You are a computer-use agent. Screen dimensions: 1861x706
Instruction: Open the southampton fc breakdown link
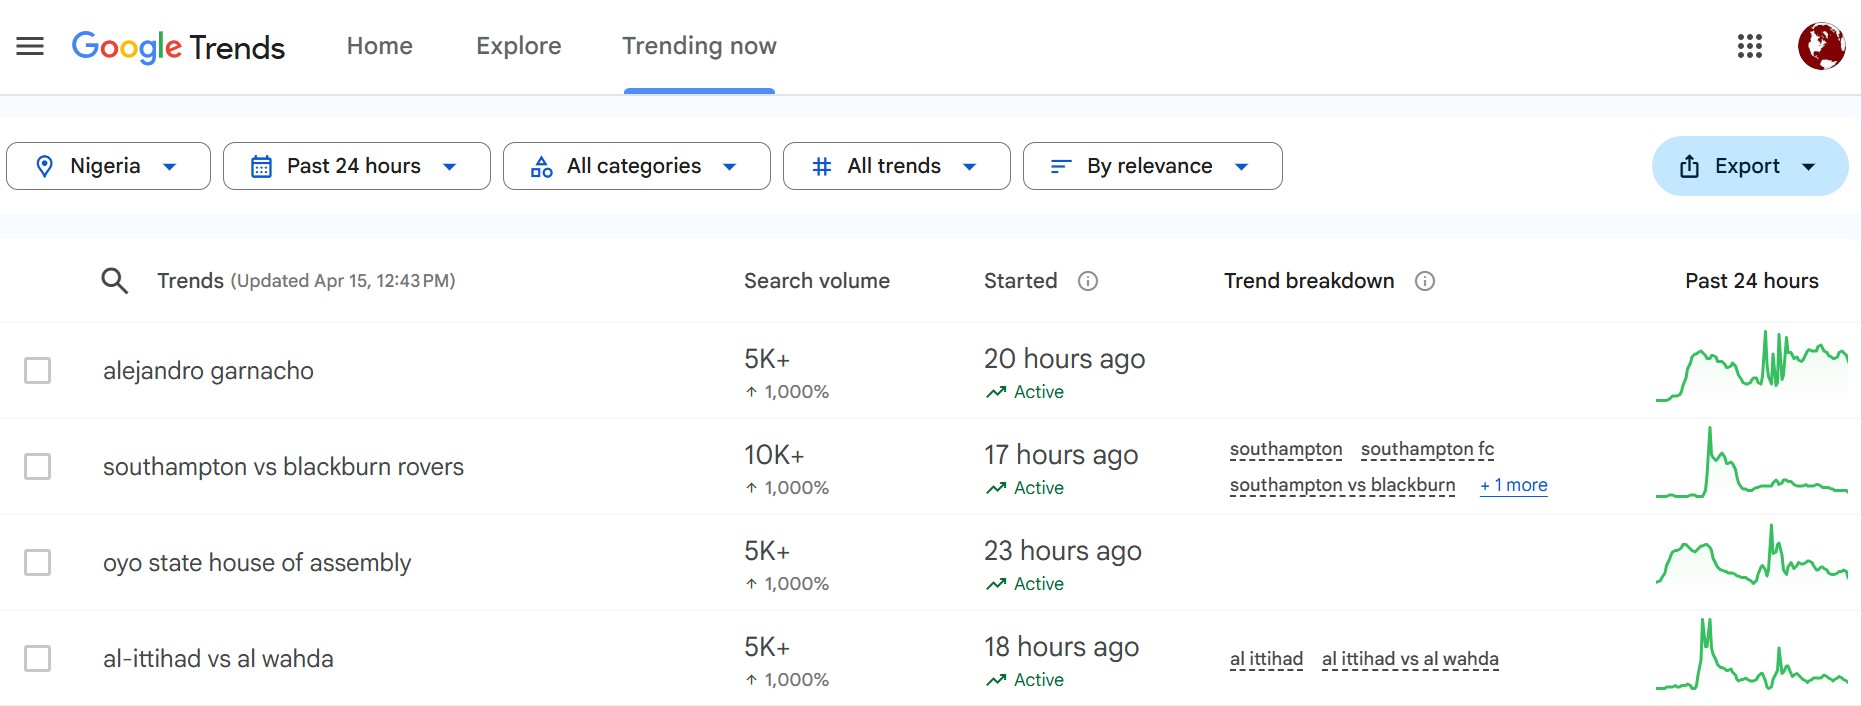(1427, 450)
